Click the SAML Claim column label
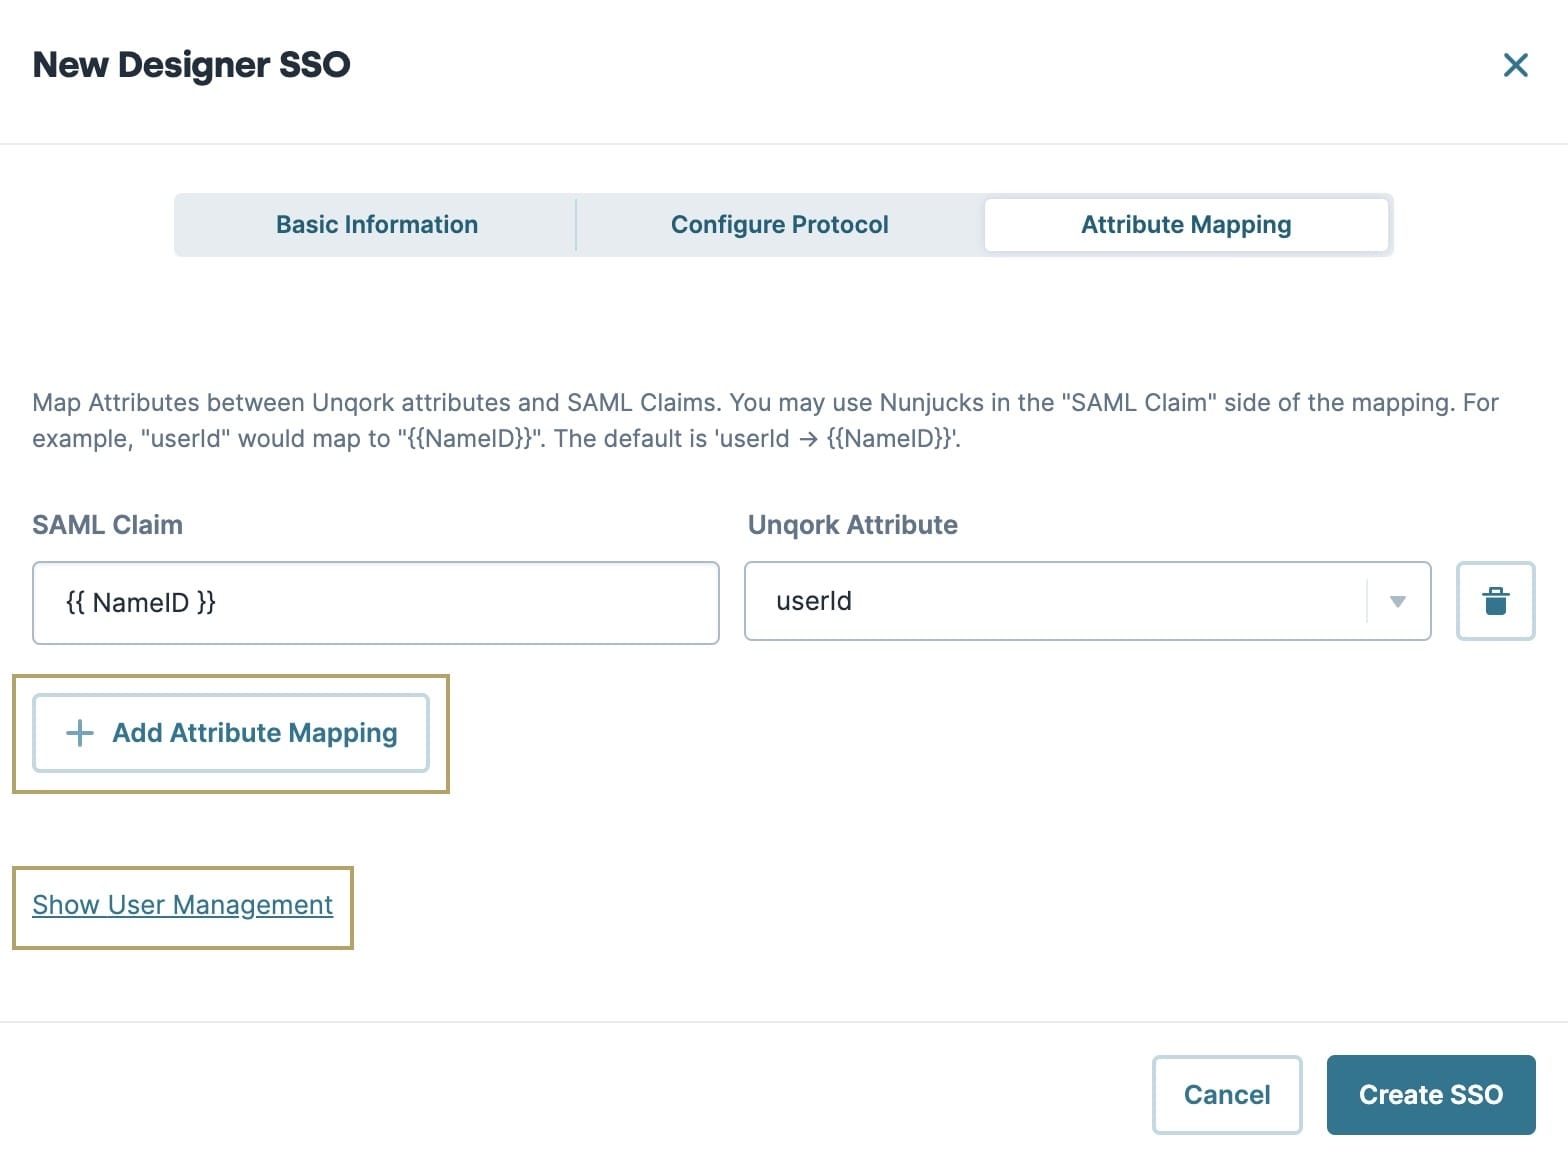 click(x=108, y=525)
